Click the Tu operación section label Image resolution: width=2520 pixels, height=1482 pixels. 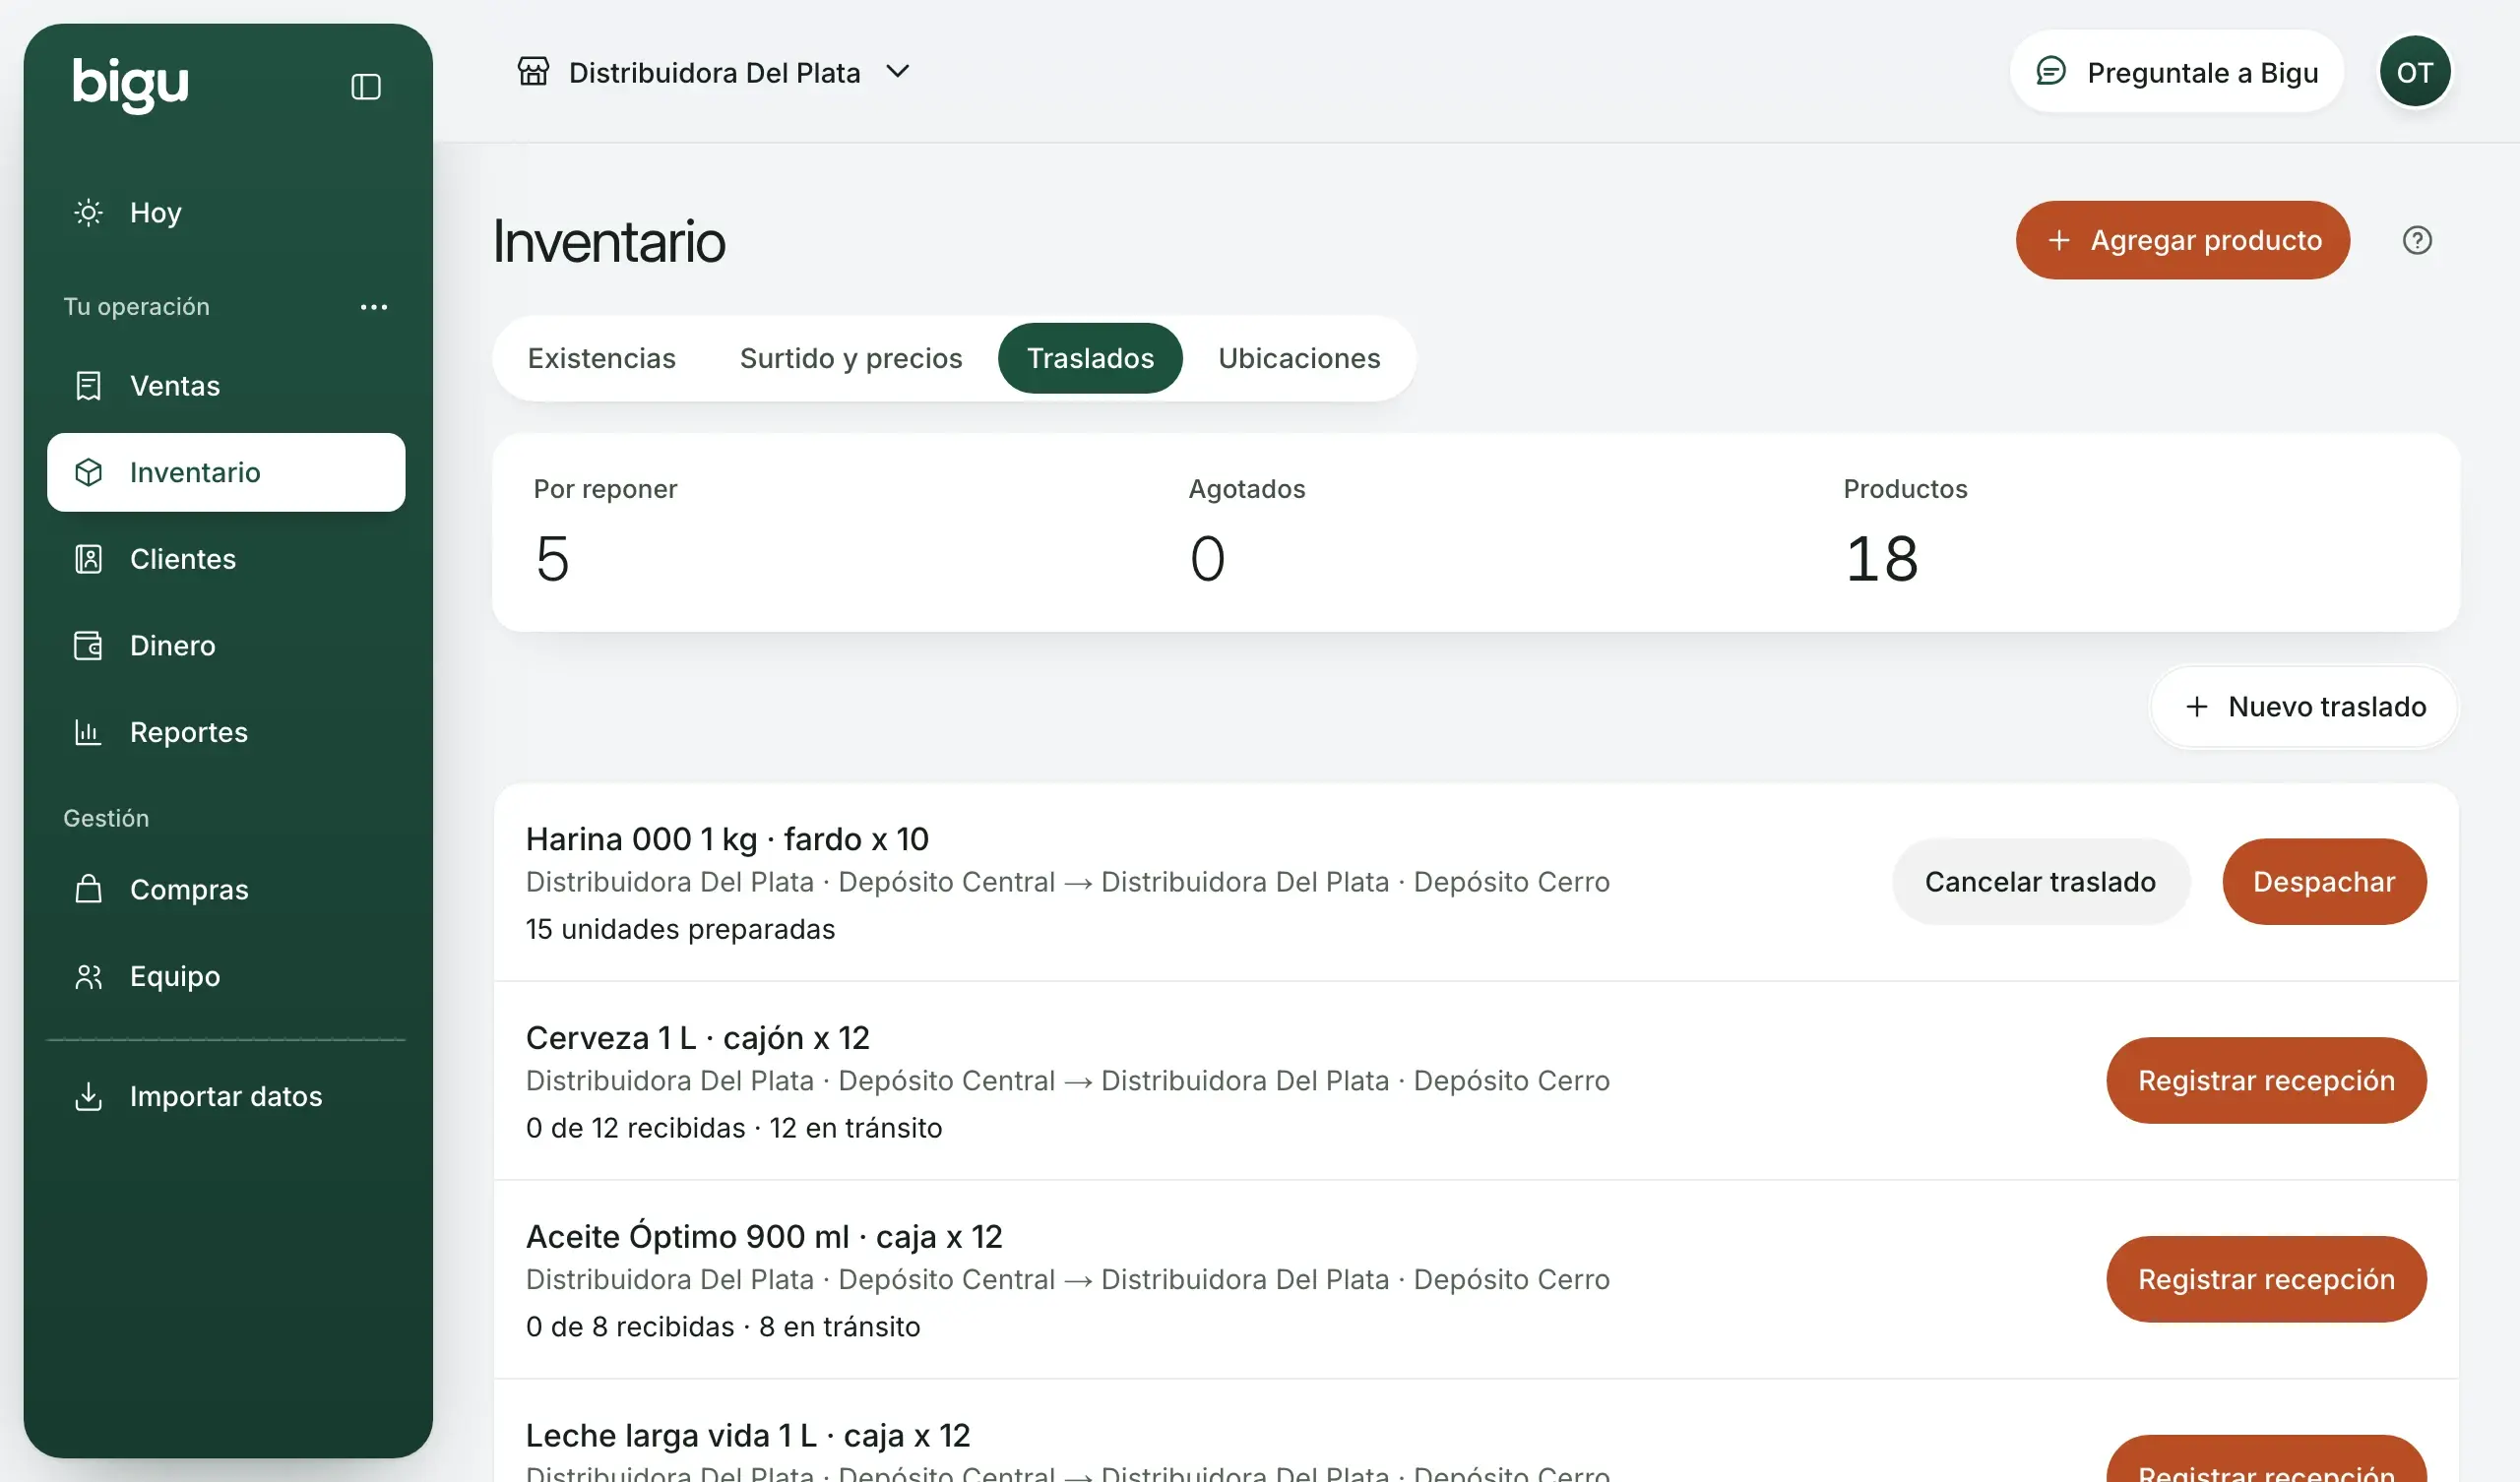(x=136, y=307)
